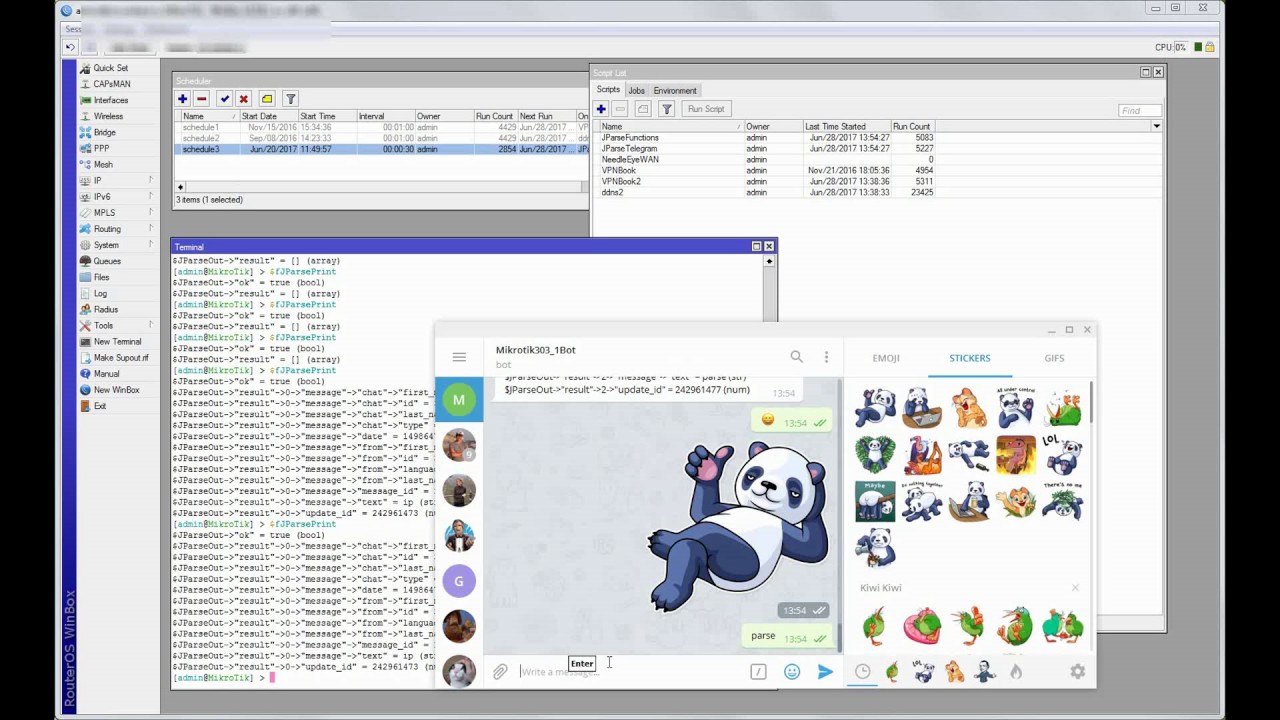
Task: Click the lock icon beside CPU indicator
Action: coord(1210,47)
